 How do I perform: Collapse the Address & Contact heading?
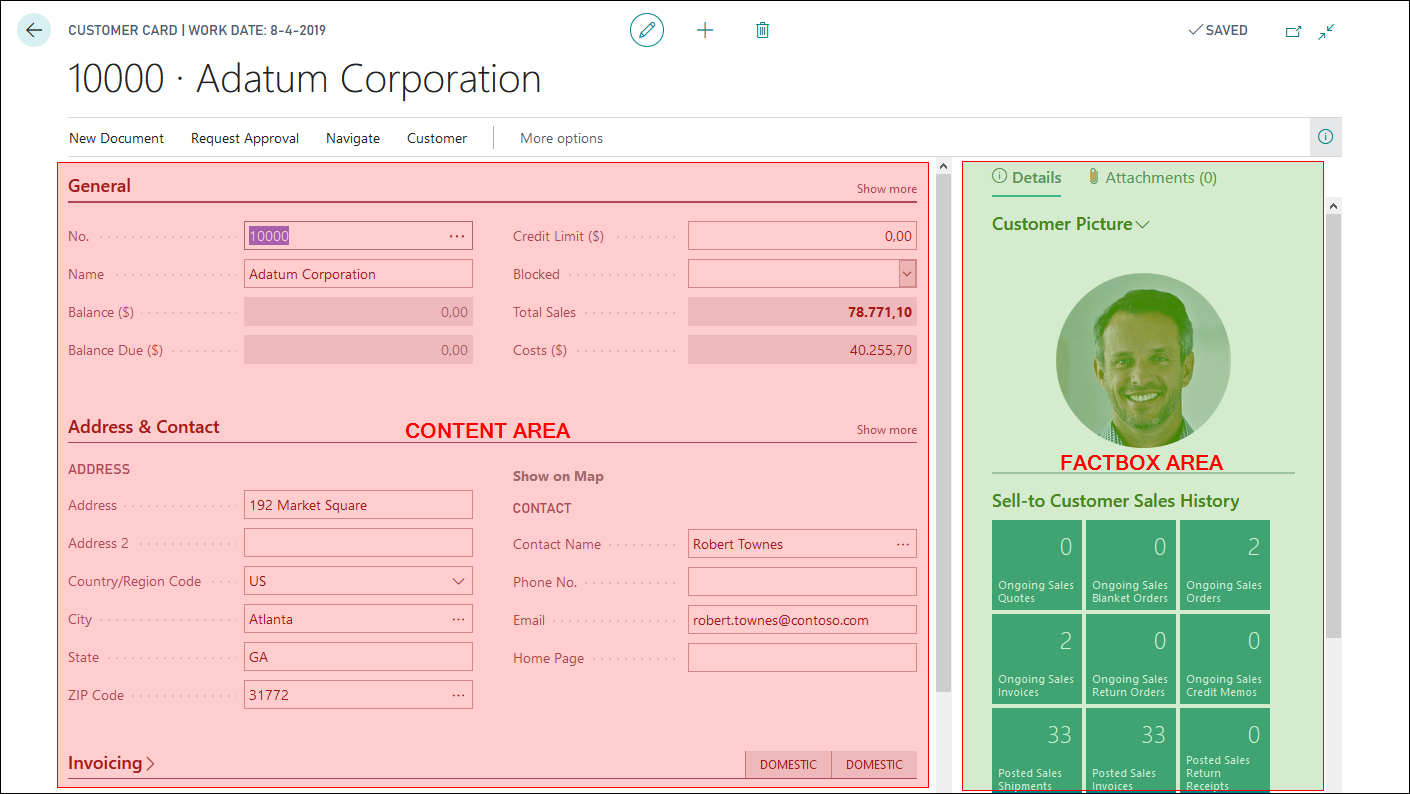[x=143, y=426]
